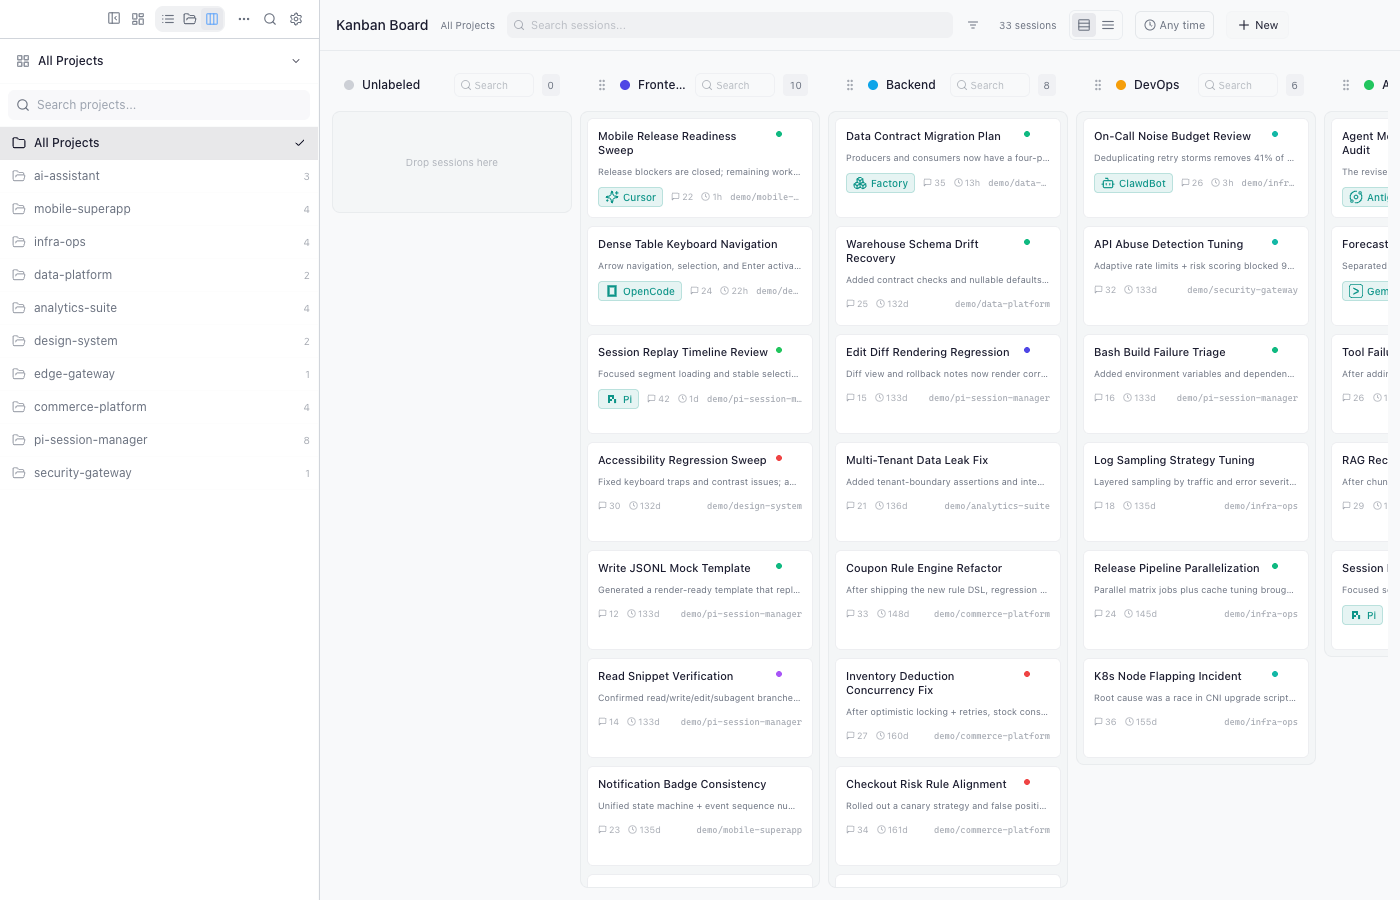
Task: Switch to list view mode
Action: (x=168, y=19)
